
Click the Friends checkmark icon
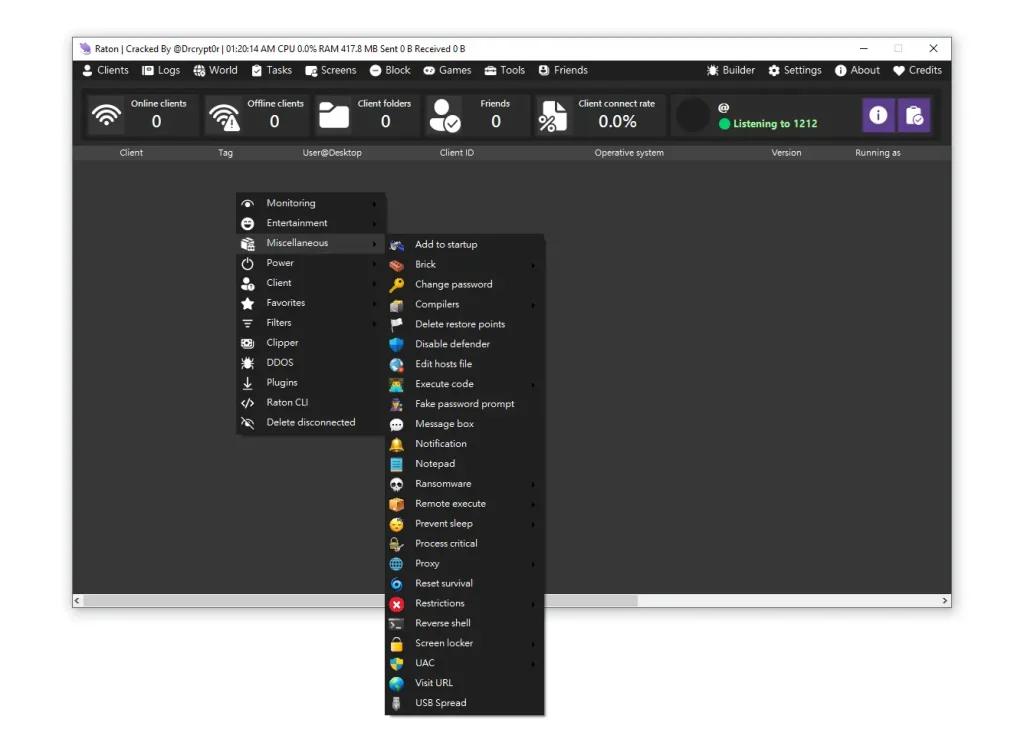coord(448,115)
